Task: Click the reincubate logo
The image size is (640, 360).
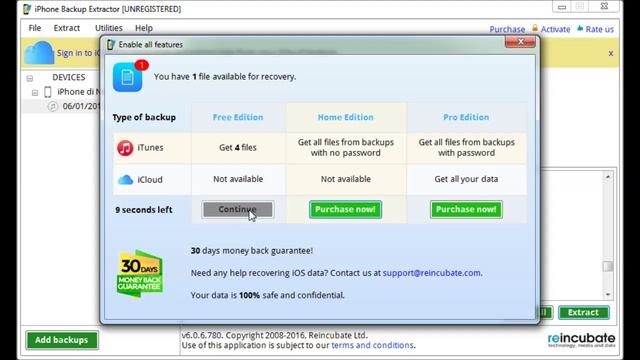Action: click(x=581, y=340)
